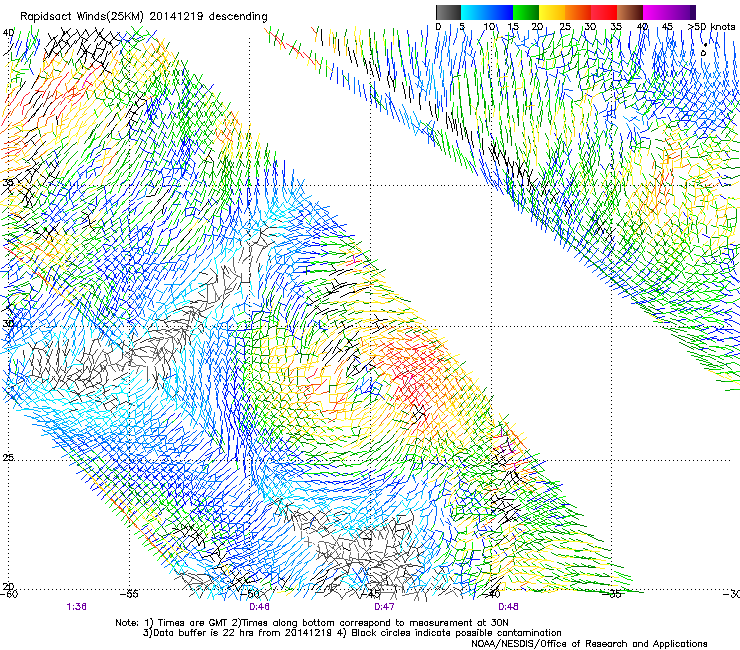Viewport: 740px width, 650px height.
Task: Click the latitude axis label '30' at left edge
Action: (8, 323)
